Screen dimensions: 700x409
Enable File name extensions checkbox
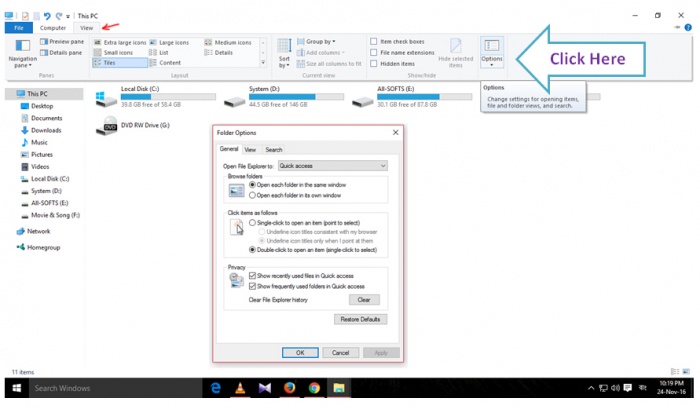[374, 53]
